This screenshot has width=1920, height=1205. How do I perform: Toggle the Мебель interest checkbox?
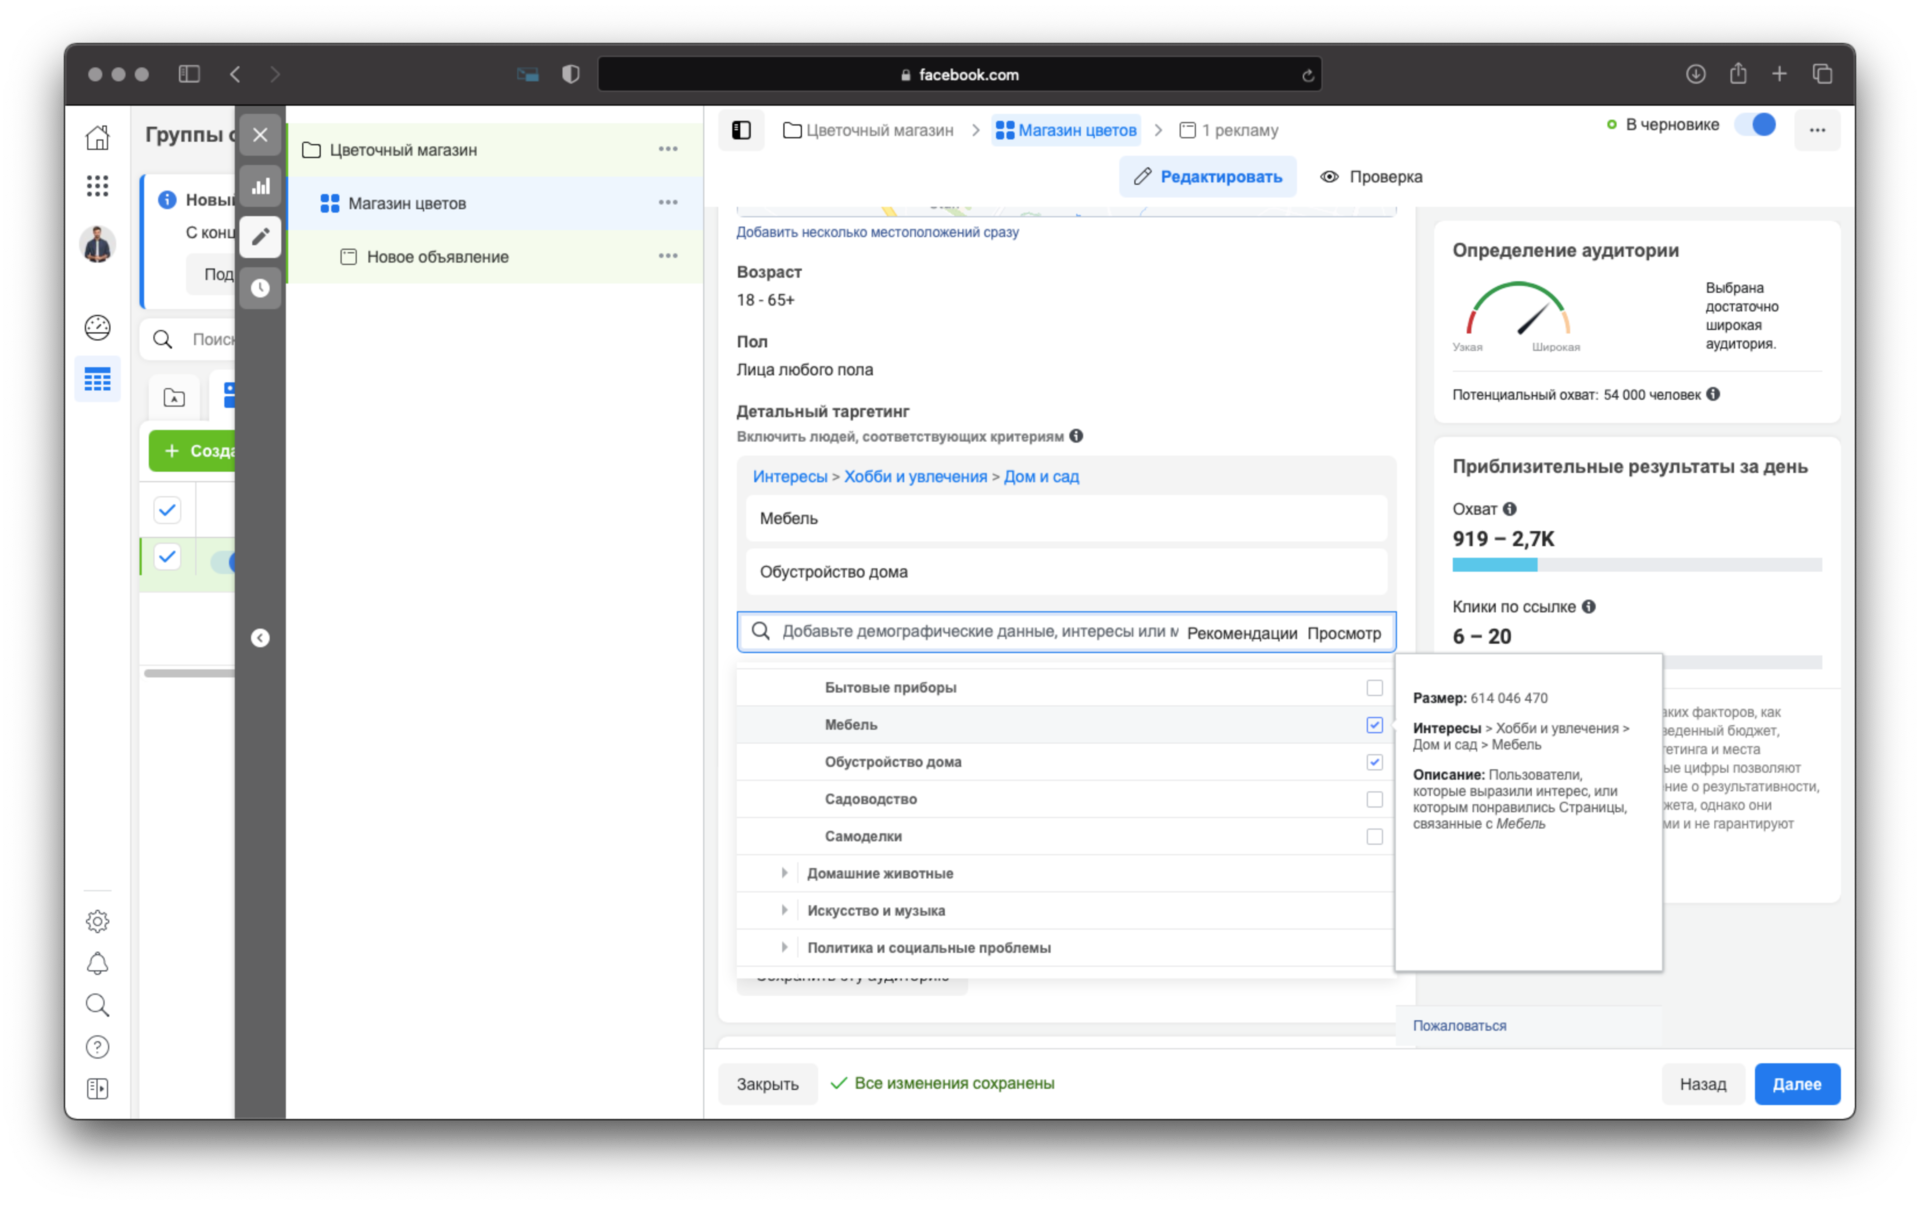pos(1374,723)
